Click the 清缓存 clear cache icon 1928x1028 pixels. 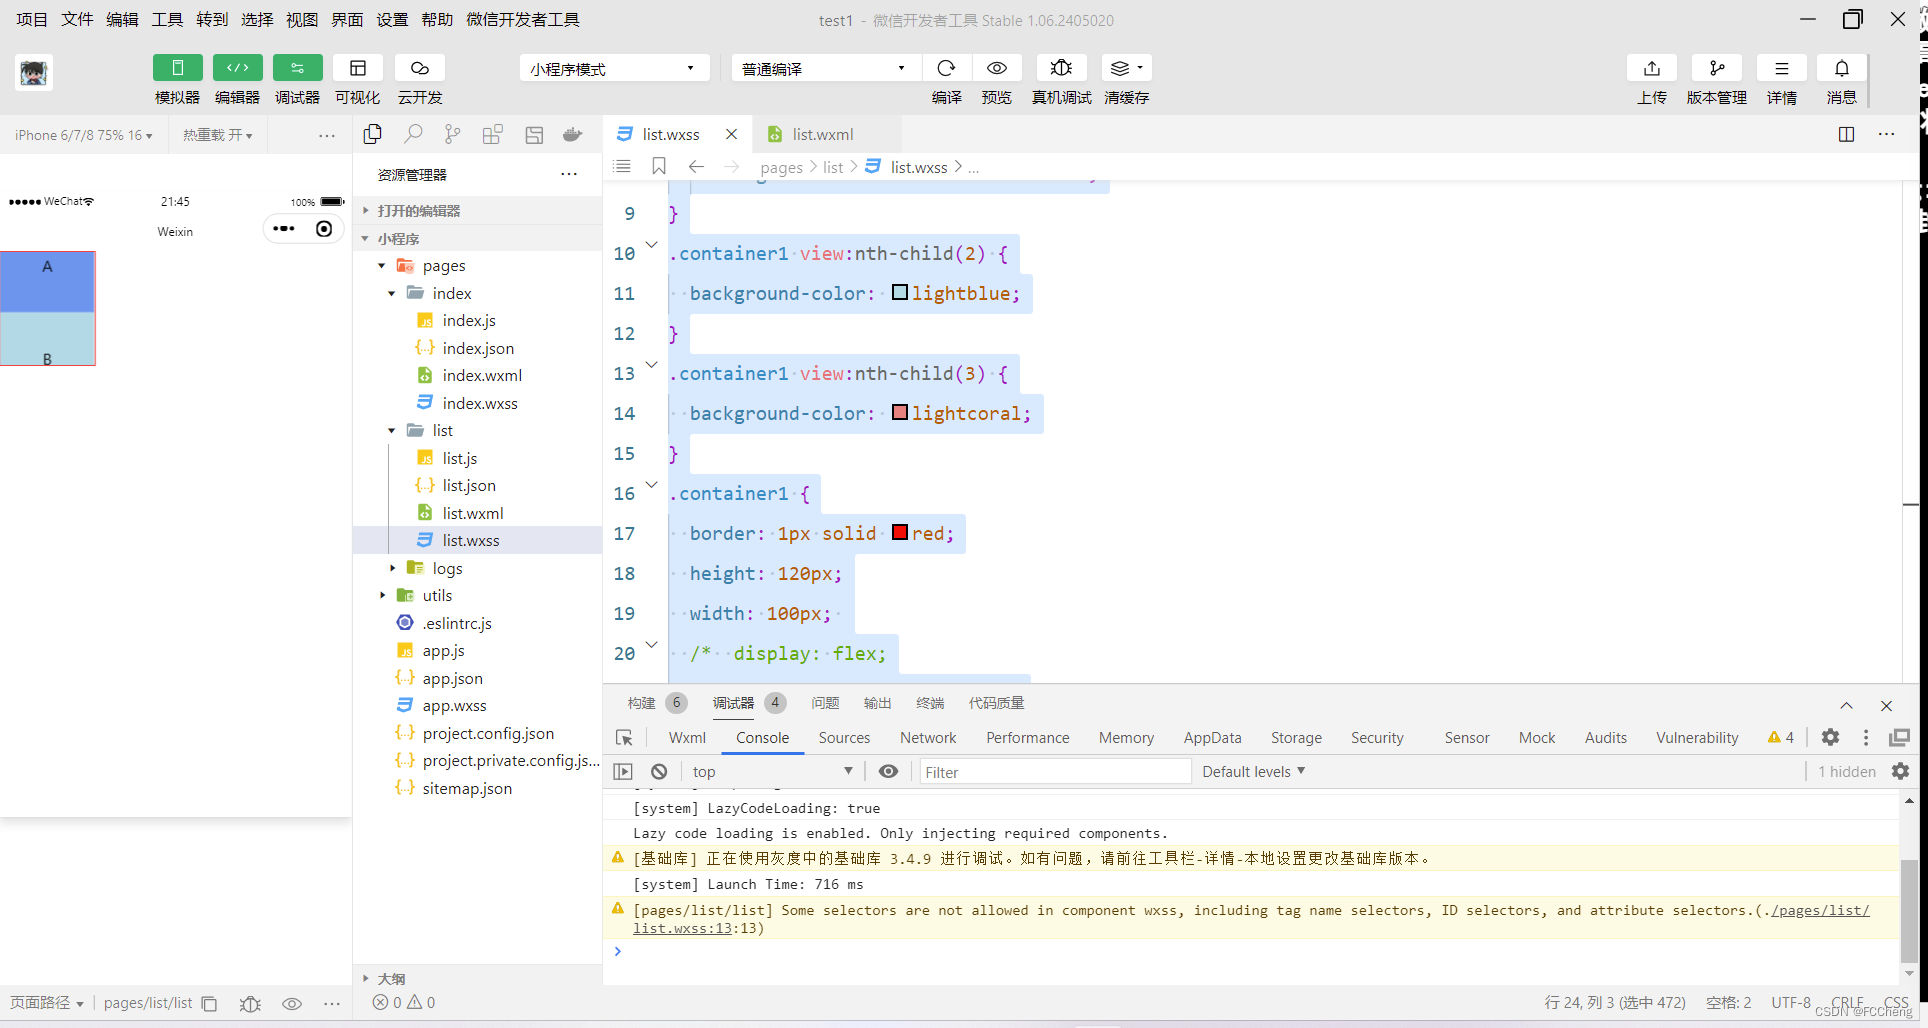pyautogui.click(x=1120, y=67)
